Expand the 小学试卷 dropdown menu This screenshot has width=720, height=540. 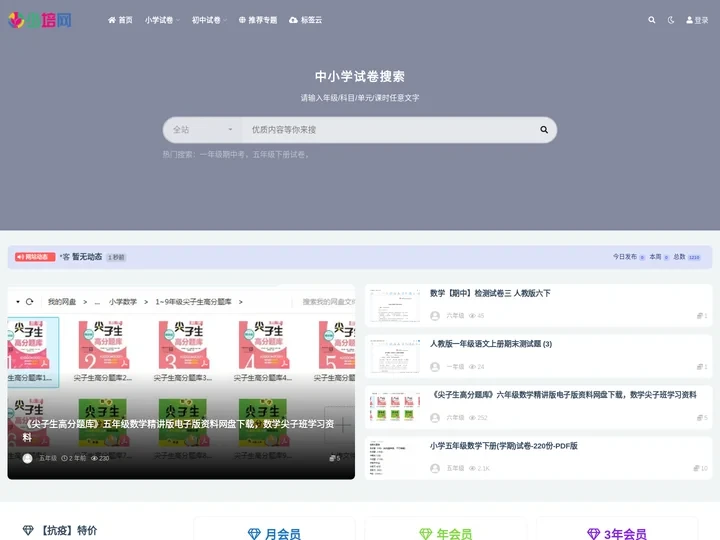coord(162,20)
